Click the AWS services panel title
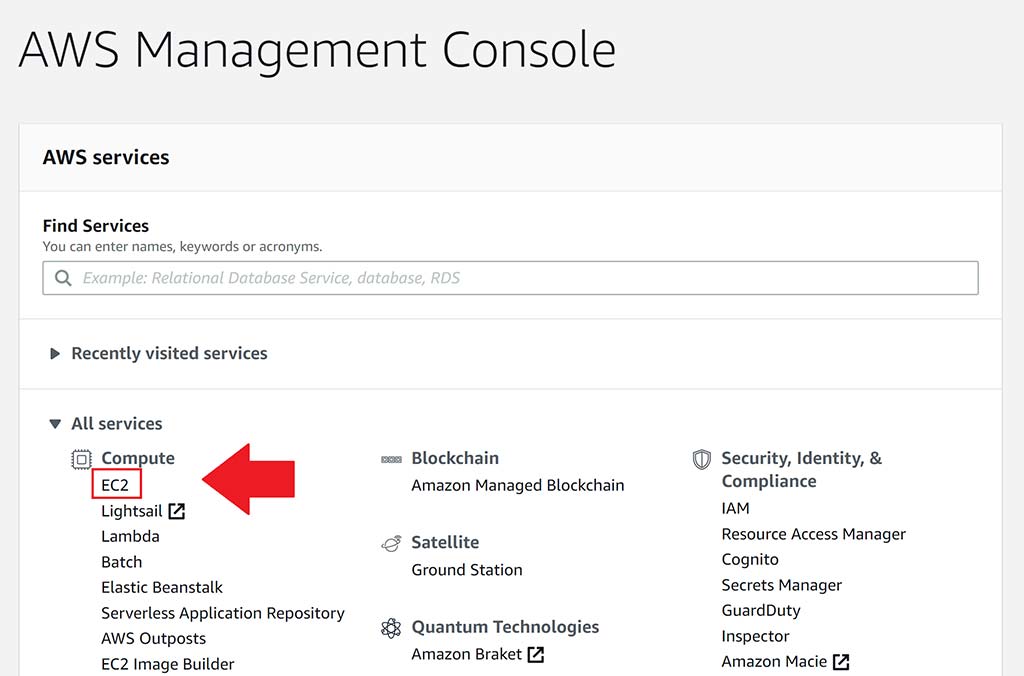 click(x=106, y=157)
